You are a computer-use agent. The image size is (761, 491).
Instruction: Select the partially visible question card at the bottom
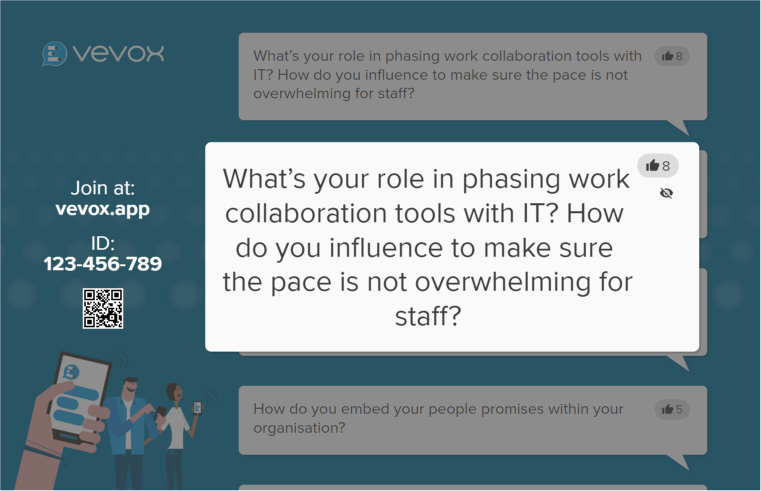472,487
